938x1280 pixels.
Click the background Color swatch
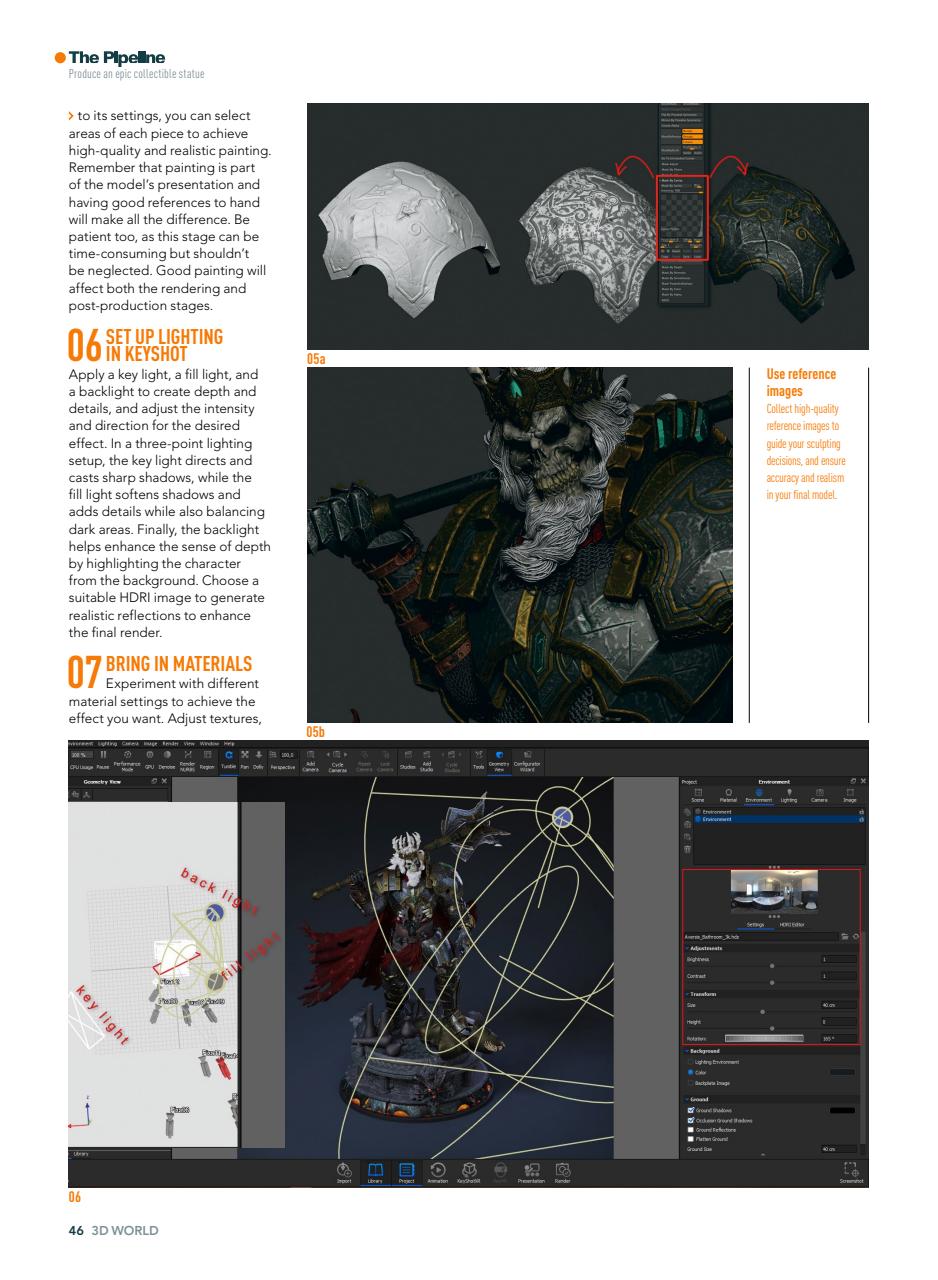coord(842,1072)
